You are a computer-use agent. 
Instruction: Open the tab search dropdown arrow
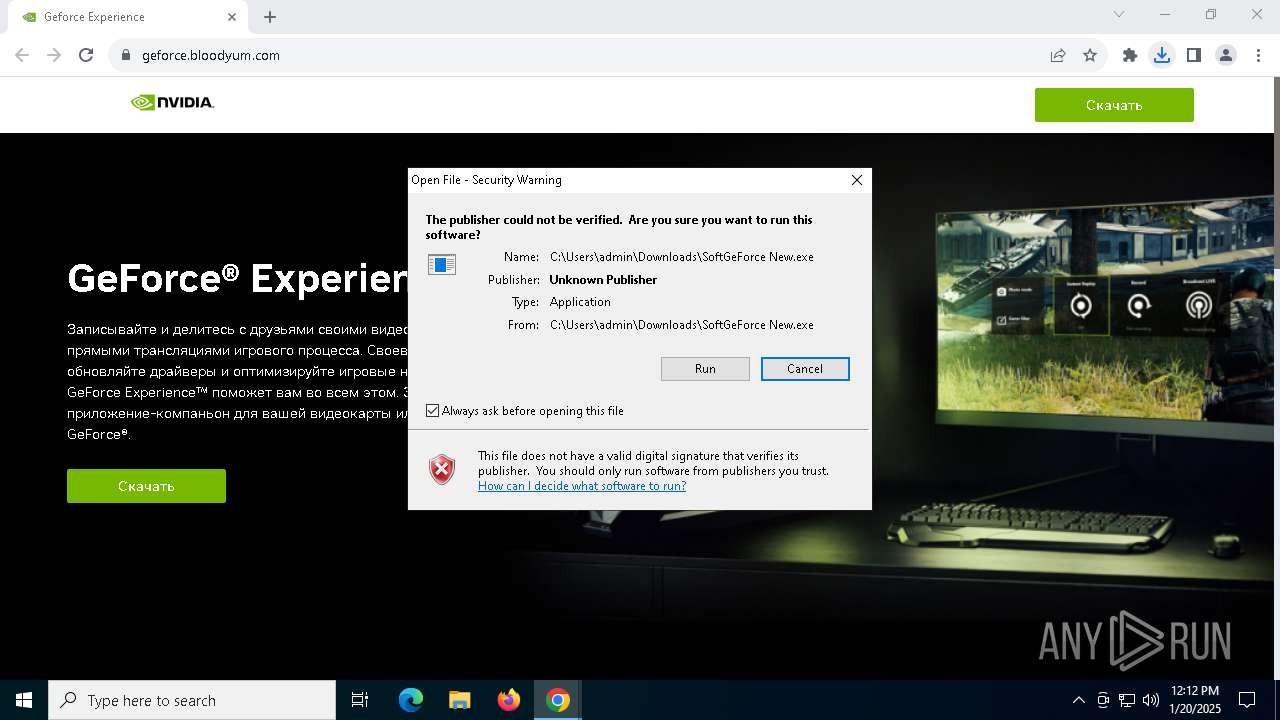pyautogui.click(x=1119, y=14)
